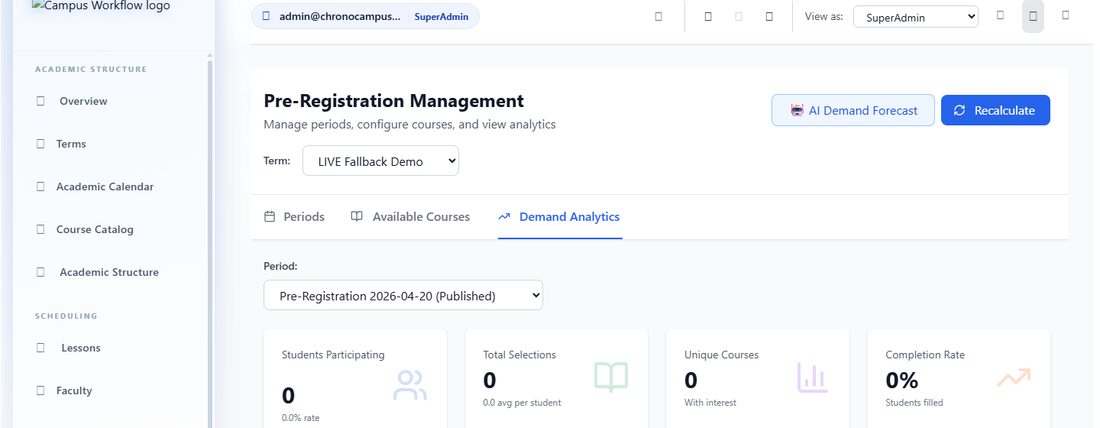Click the last icon at top-right of header
The height and width of the screenshot is (428, 1100).
pos(1066,15)
